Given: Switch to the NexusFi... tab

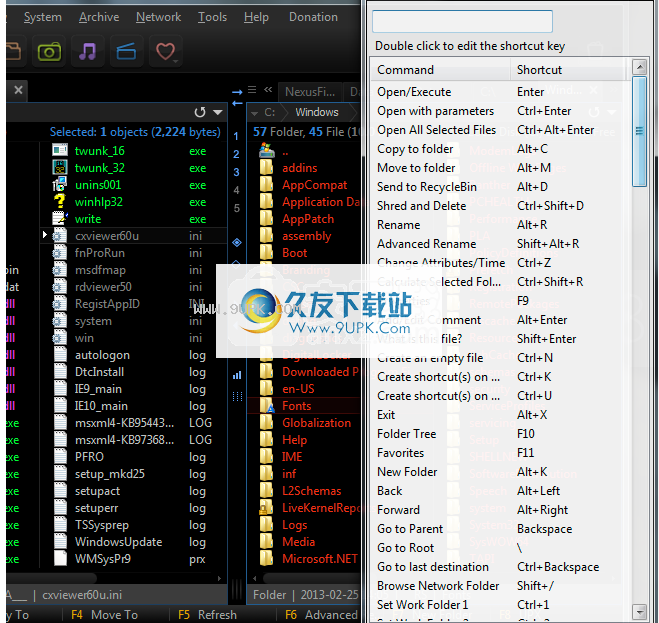Looking at the screenshot, I should coord(310,92).
